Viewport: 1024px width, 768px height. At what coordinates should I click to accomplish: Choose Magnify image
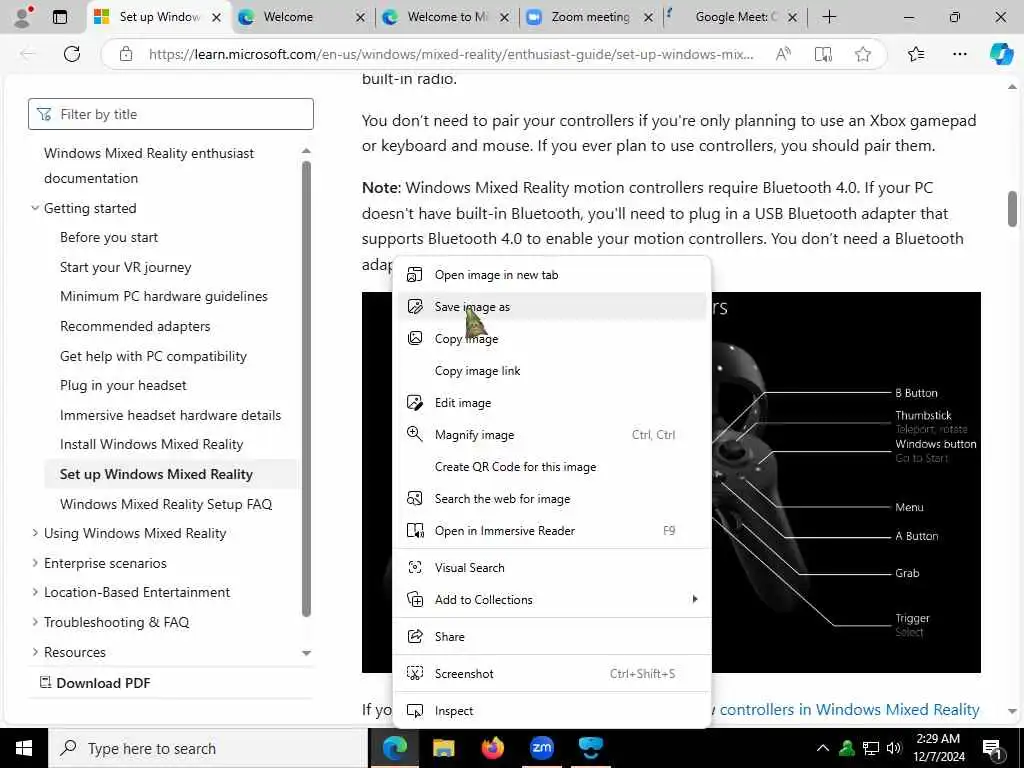tap(552, 435)
